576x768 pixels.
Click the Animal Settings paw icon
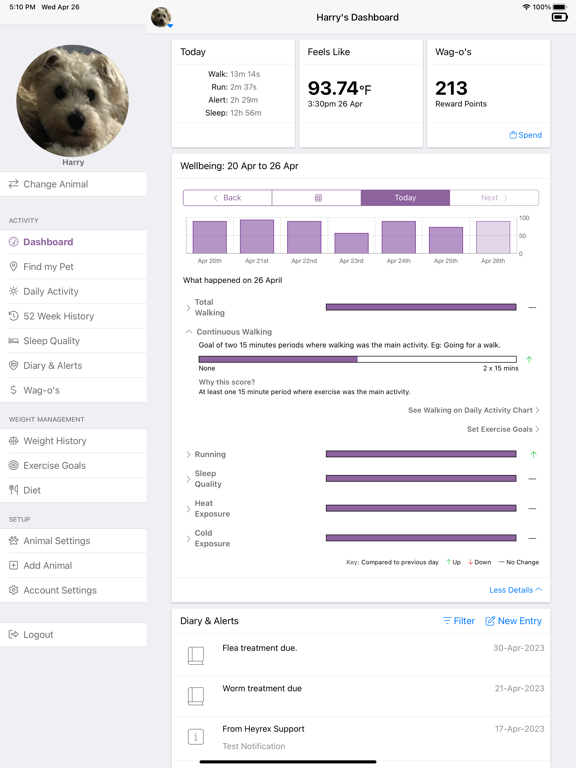[14, 541]
